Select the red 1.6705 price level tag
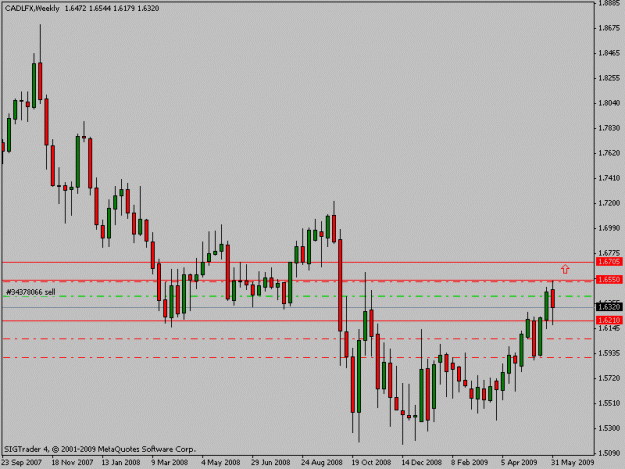Image resolution: width=625 pixels, height=469 pixels. 609,261
